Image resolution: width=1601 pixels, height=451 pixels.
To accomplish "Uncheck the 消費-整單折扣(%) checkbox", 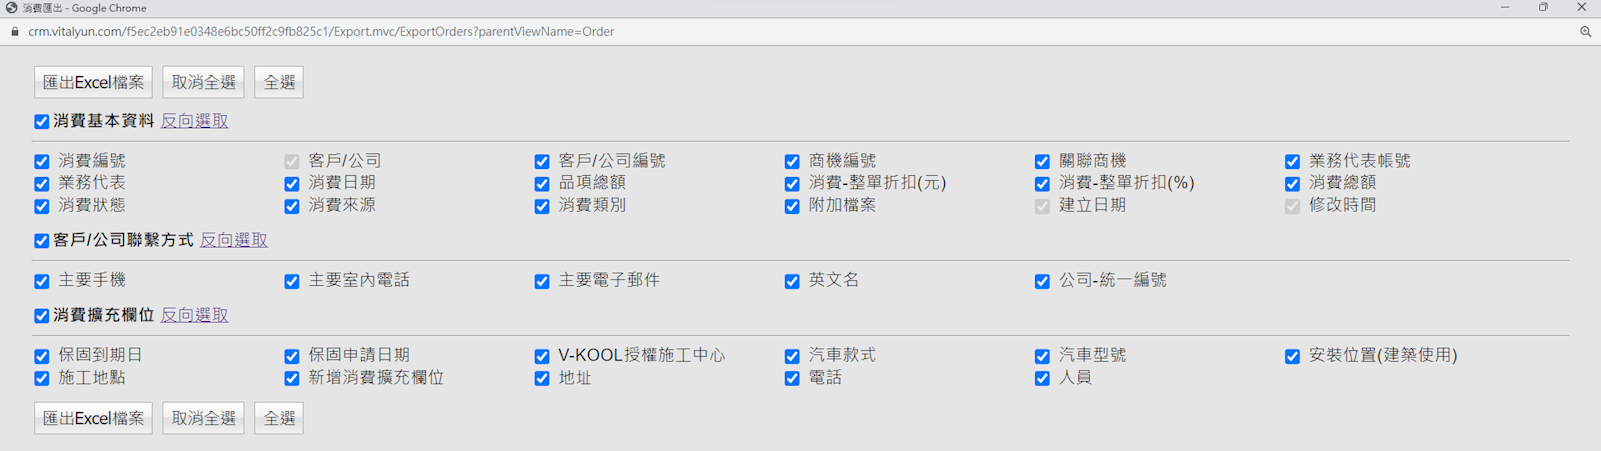I will click(1042, 184).
